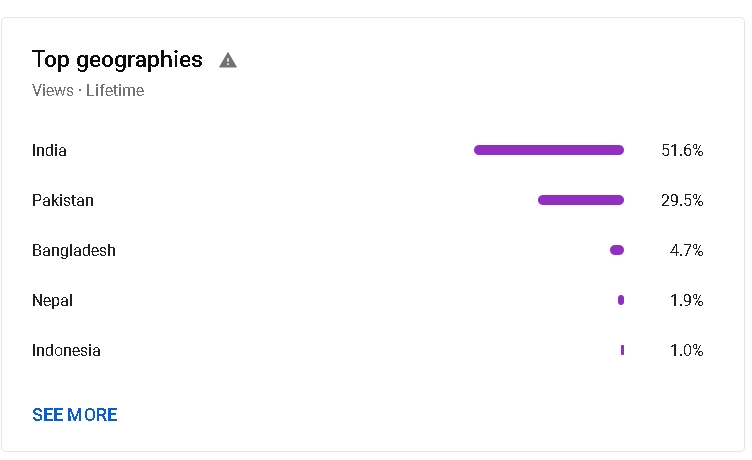Select the Indonesia country label
Viewport: 752px width, 460px height.
(x=66, y=351)
